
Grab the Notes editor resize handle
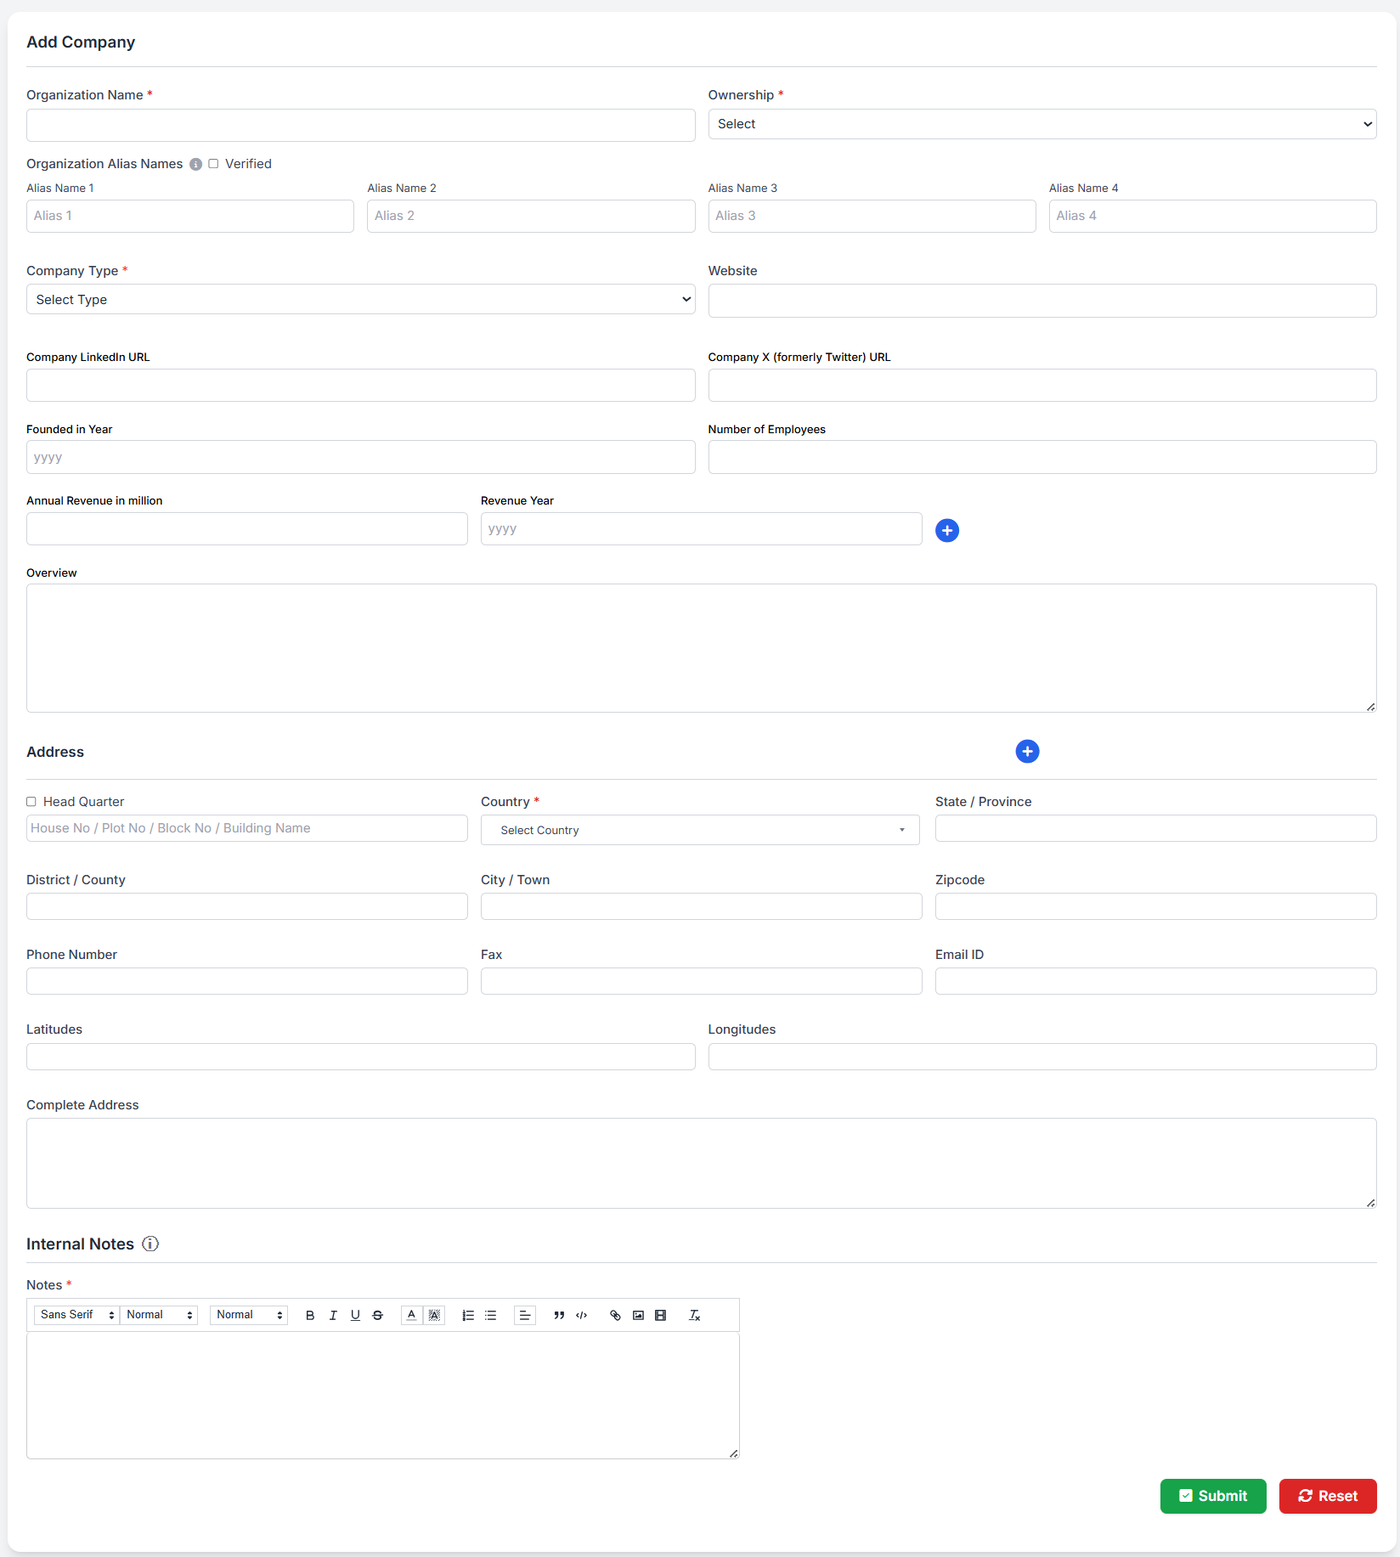click(x=733, y=1453)
